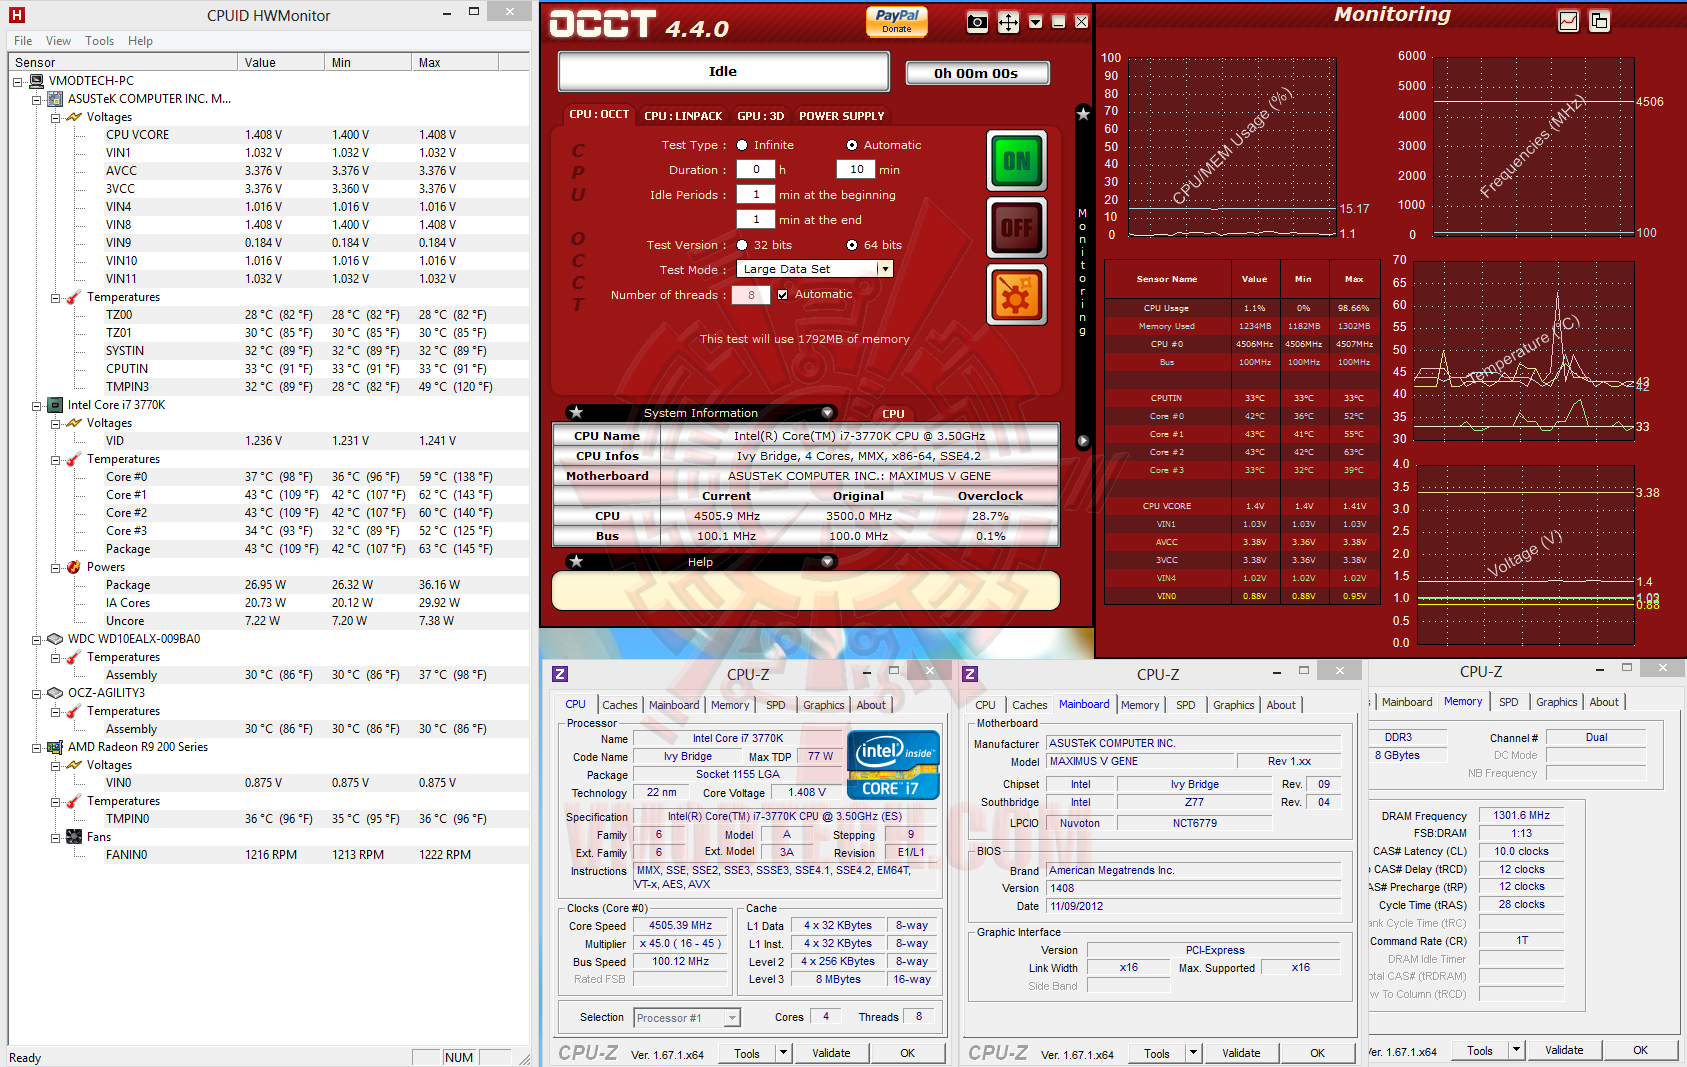Click Validate in first CPU-Z window
The image size is (1687, 1067).
pyautogui.click(x=831, y=1053)
